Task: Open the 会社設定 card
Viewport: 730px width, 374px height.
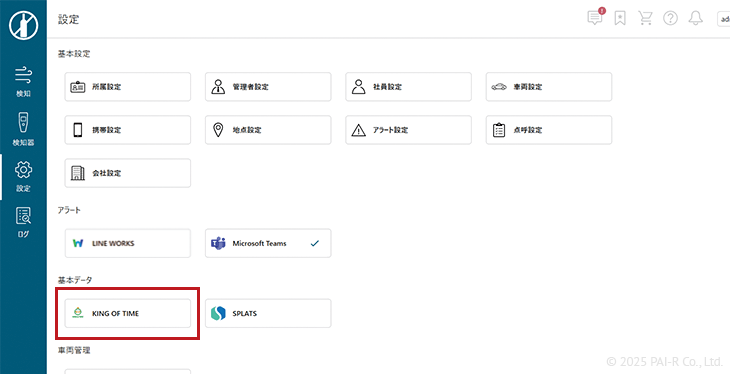Action: click(x=128, y=173)
